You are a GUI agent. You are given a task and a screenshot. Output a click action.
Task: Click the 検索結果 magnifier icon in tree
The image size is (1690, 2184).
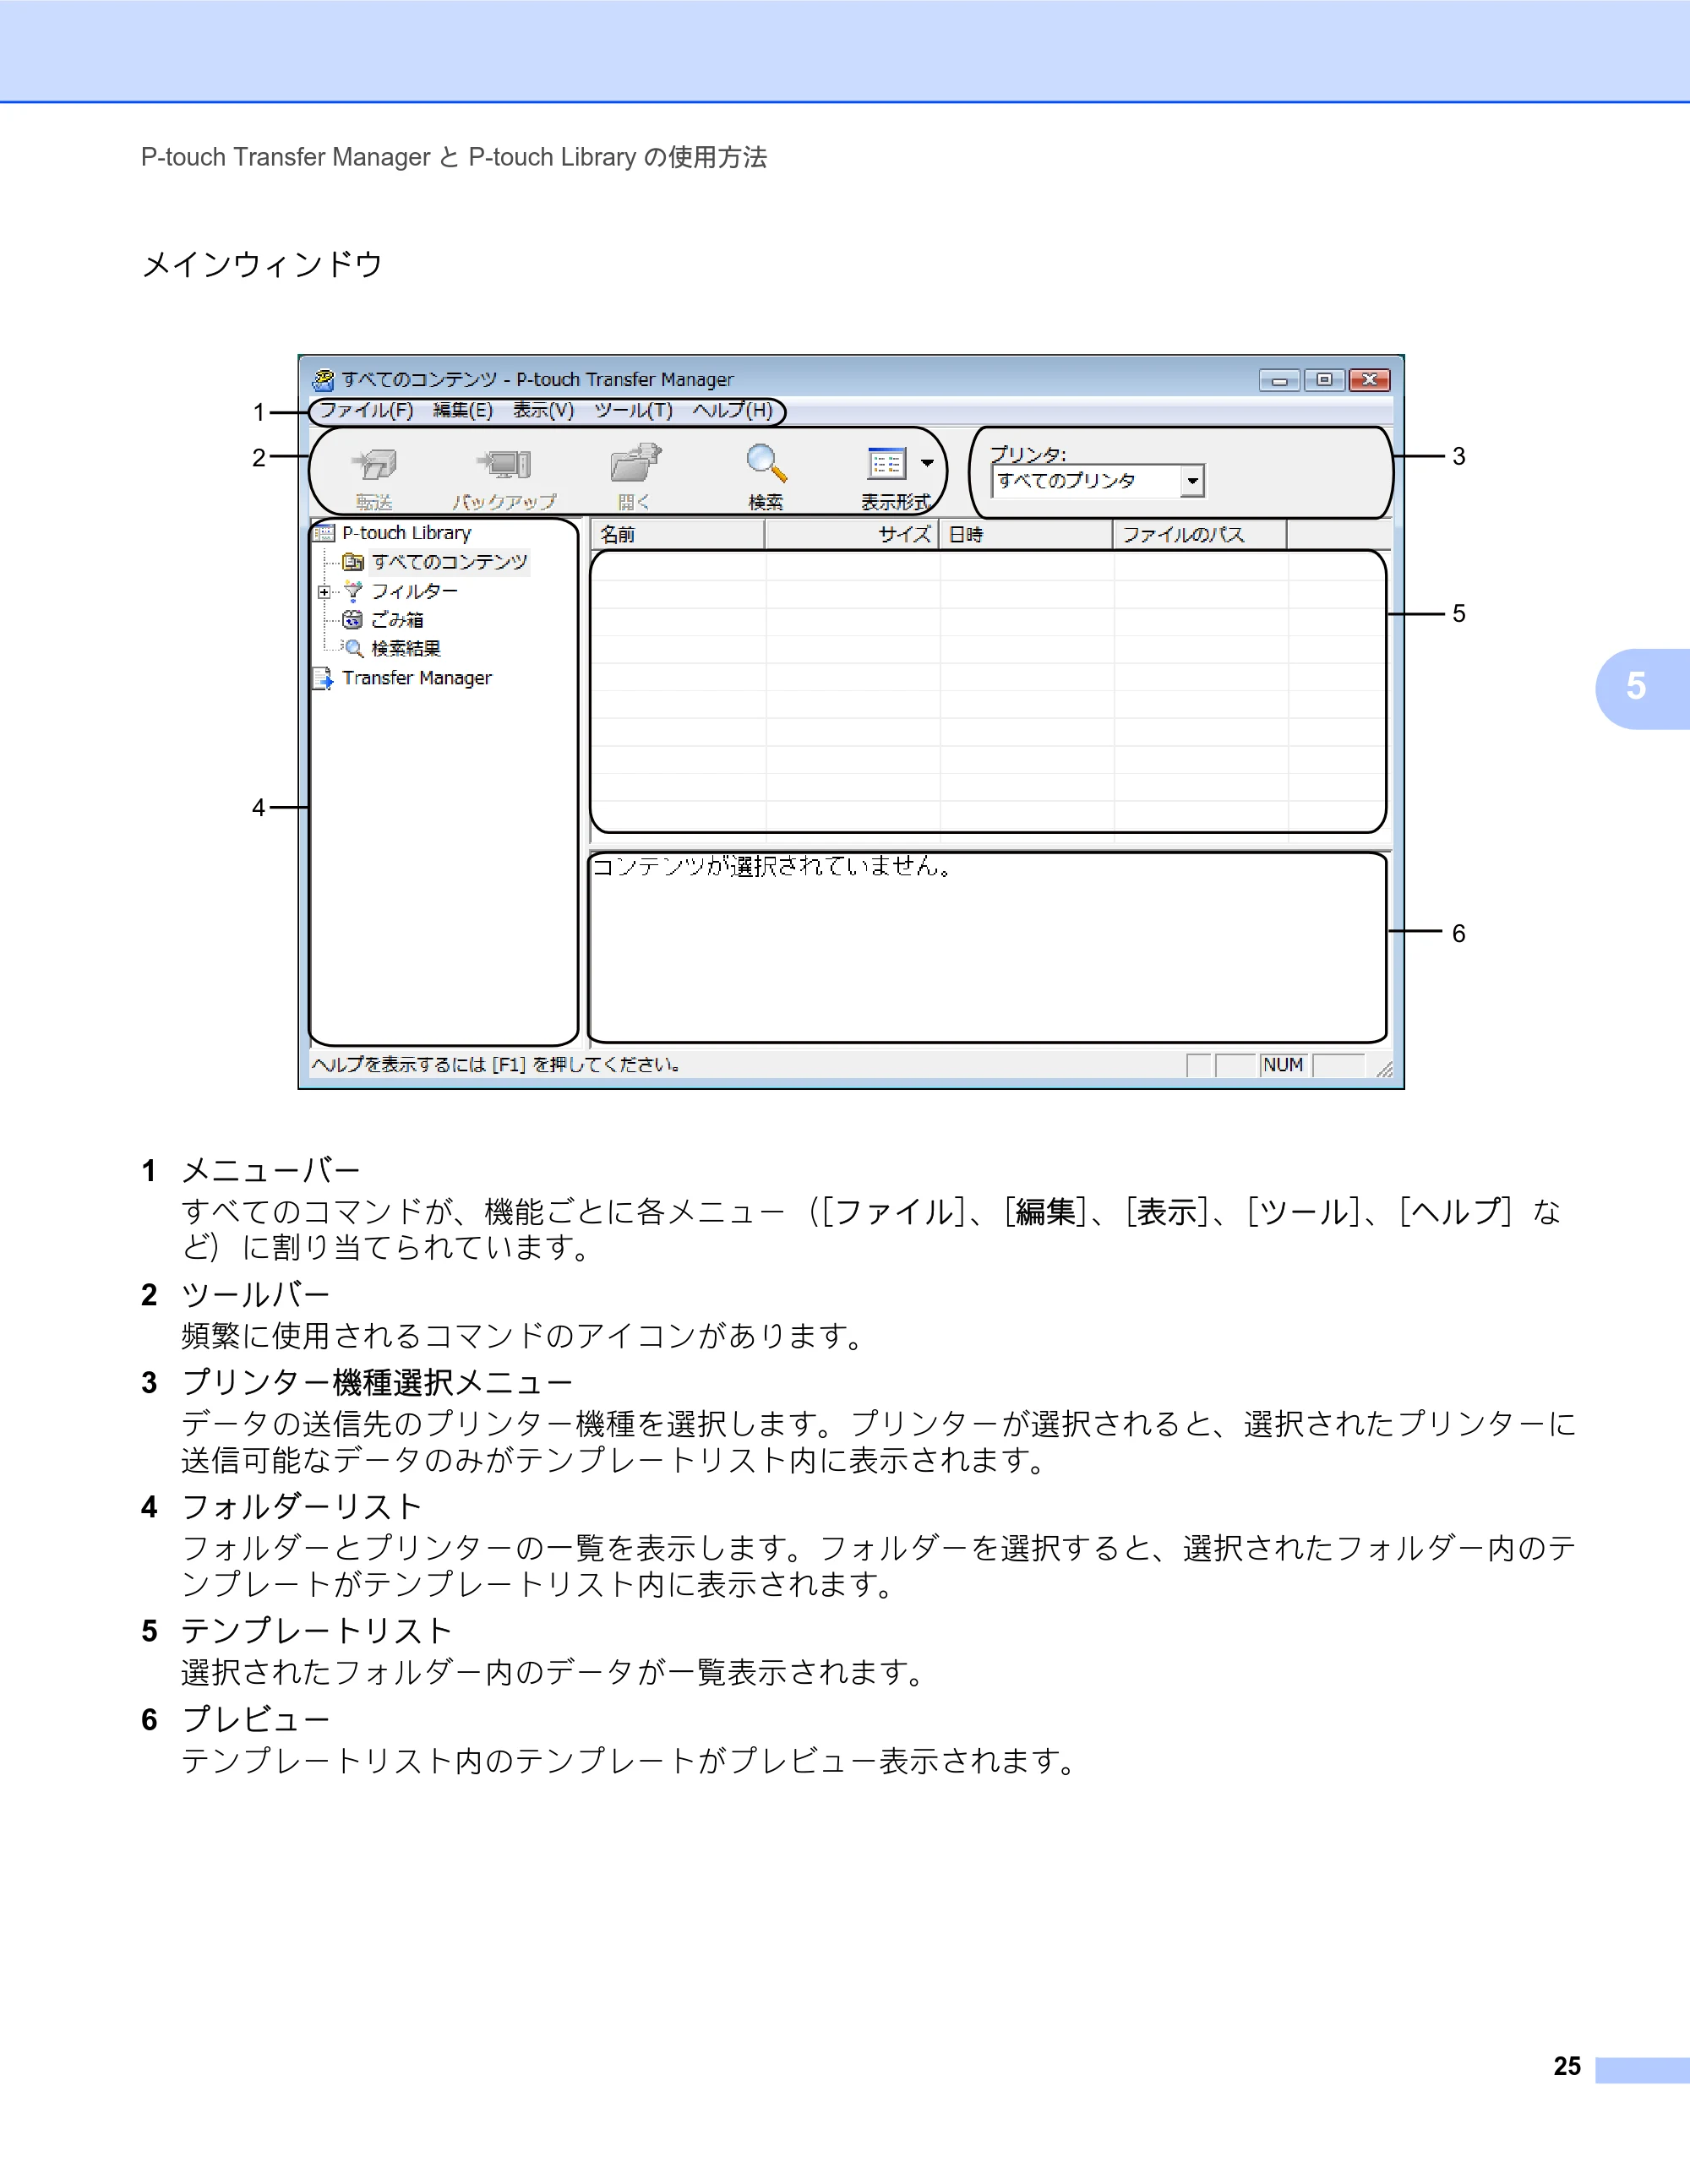pos(353,649)
